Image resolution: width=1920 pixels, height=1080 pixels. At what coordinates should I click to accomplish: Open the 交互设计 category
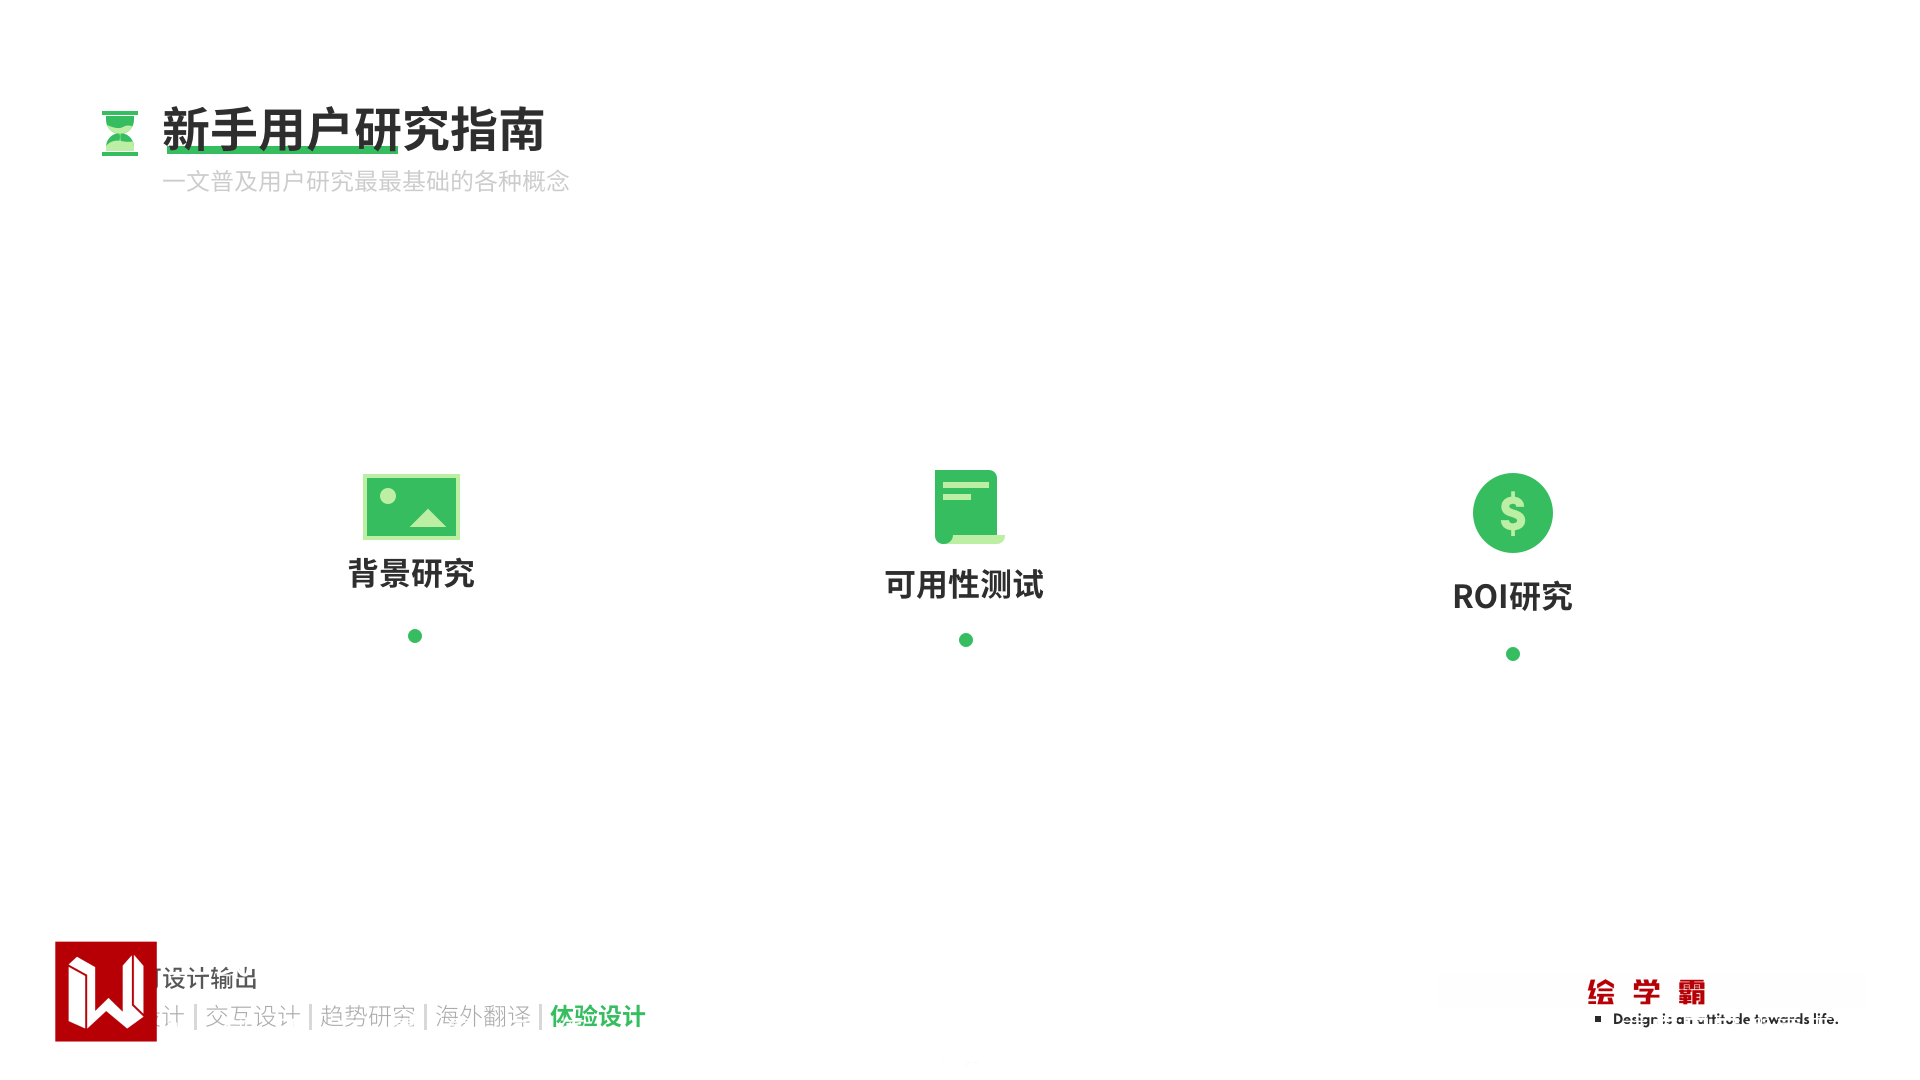click(x=252, y=1017)
